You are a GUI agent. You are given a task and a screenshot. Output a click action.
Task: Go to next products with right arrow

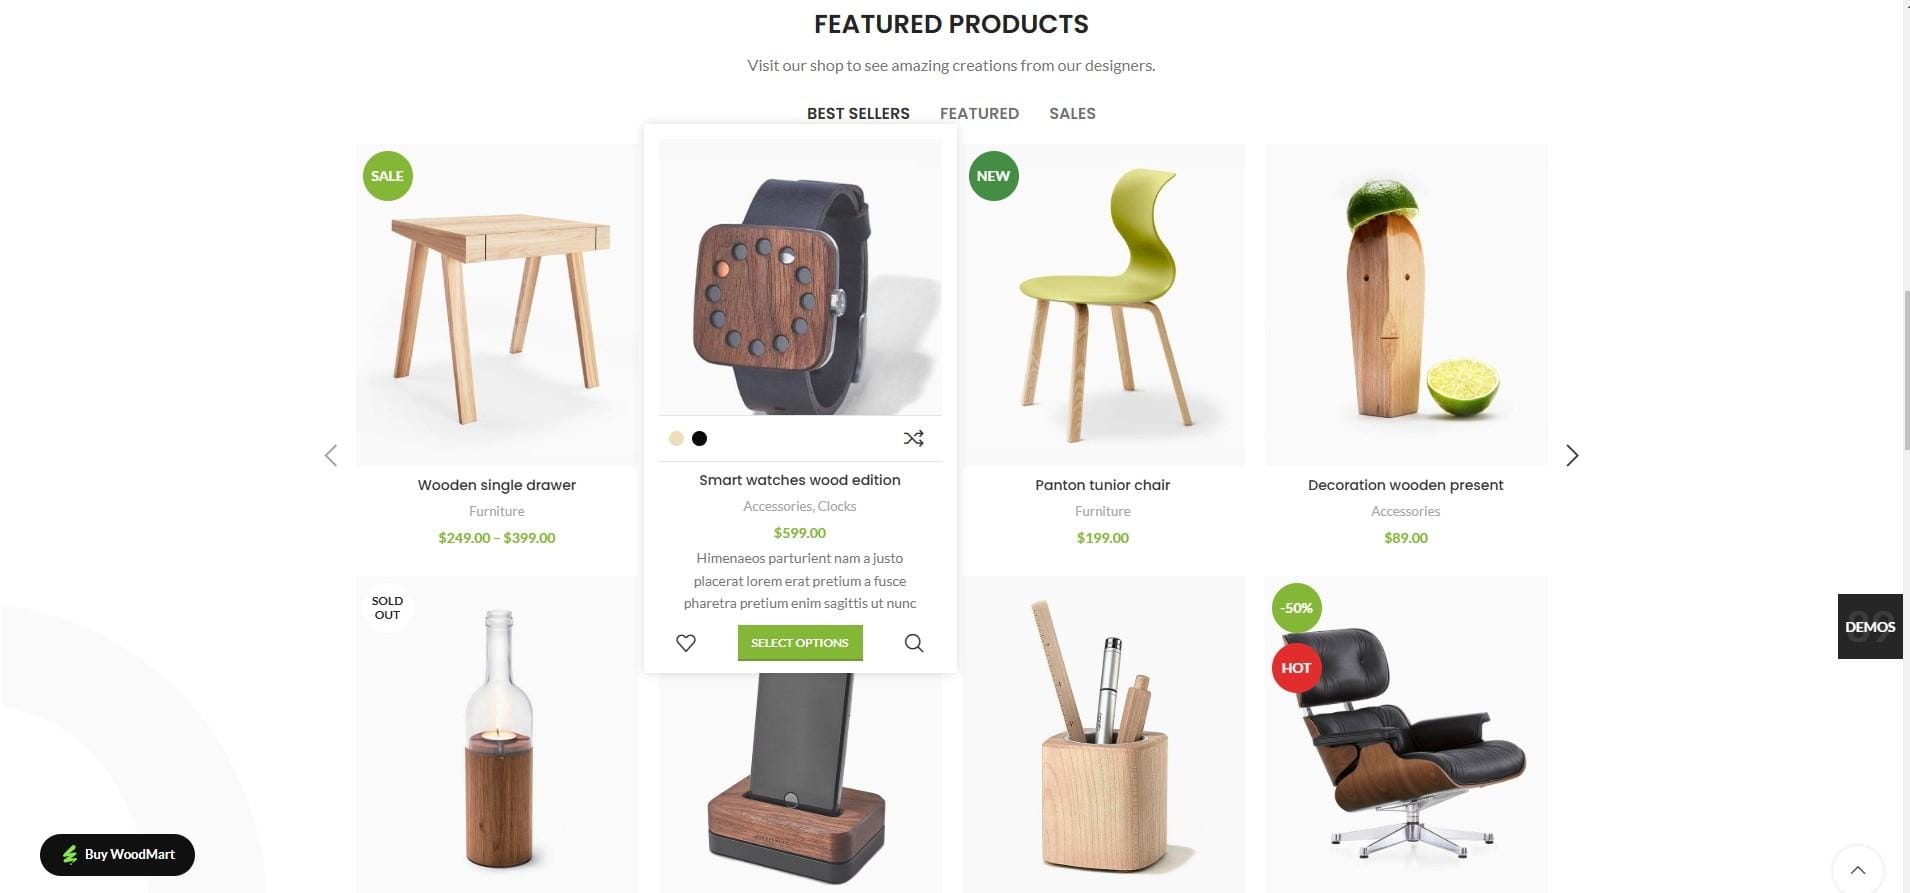tap(1572, 456)
